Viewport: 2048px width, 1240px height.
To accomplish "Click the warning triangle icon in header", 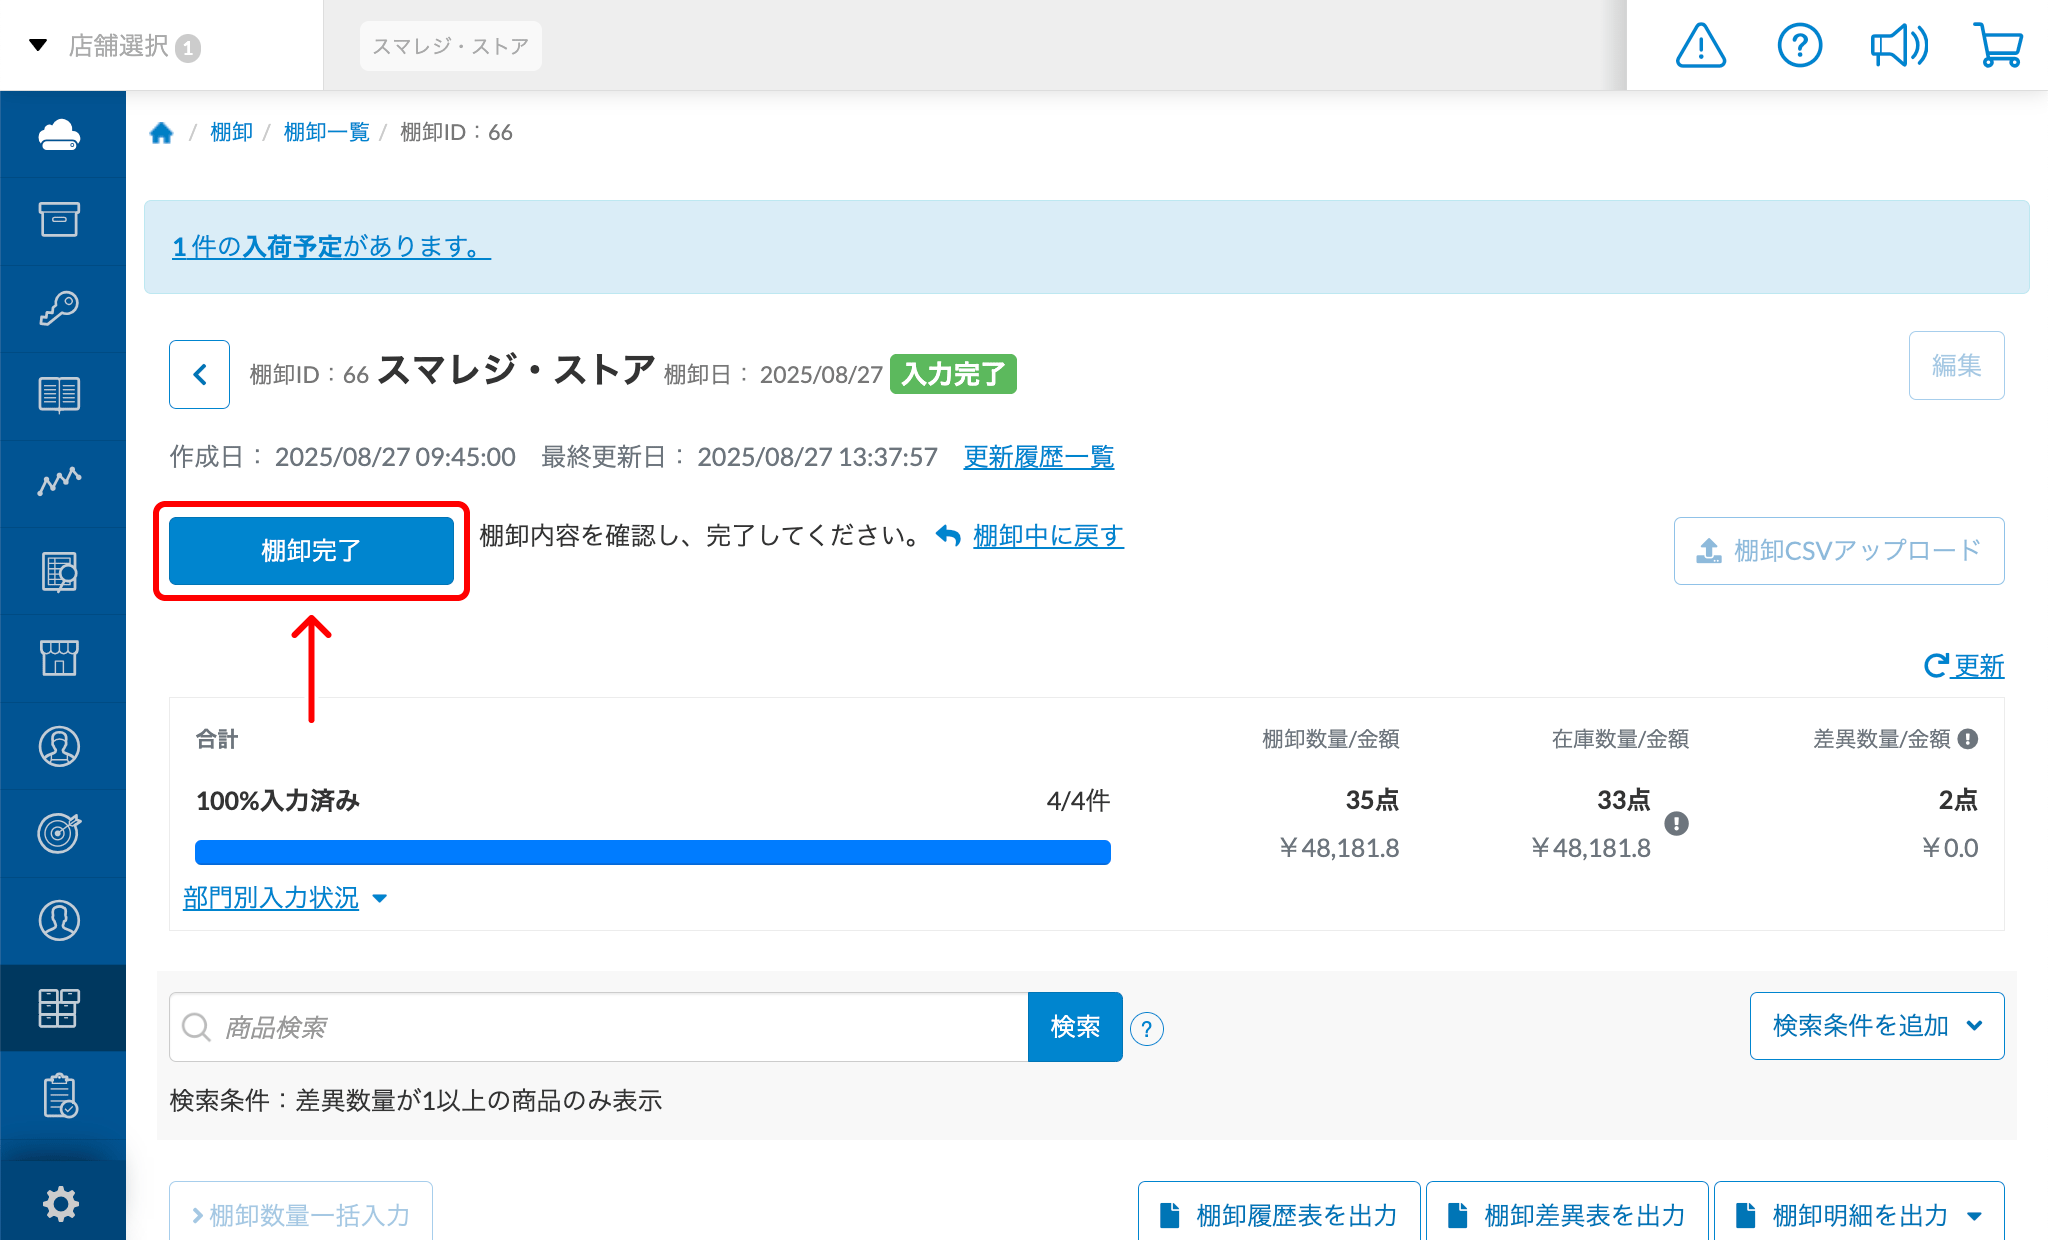I will 1700,45.
